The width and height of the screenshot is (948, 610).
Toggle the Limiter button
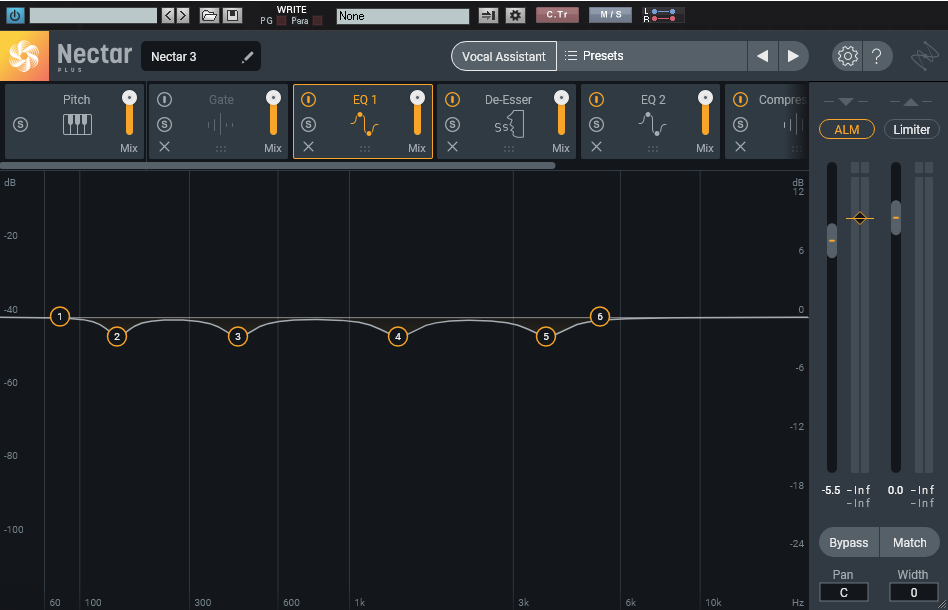912,129
